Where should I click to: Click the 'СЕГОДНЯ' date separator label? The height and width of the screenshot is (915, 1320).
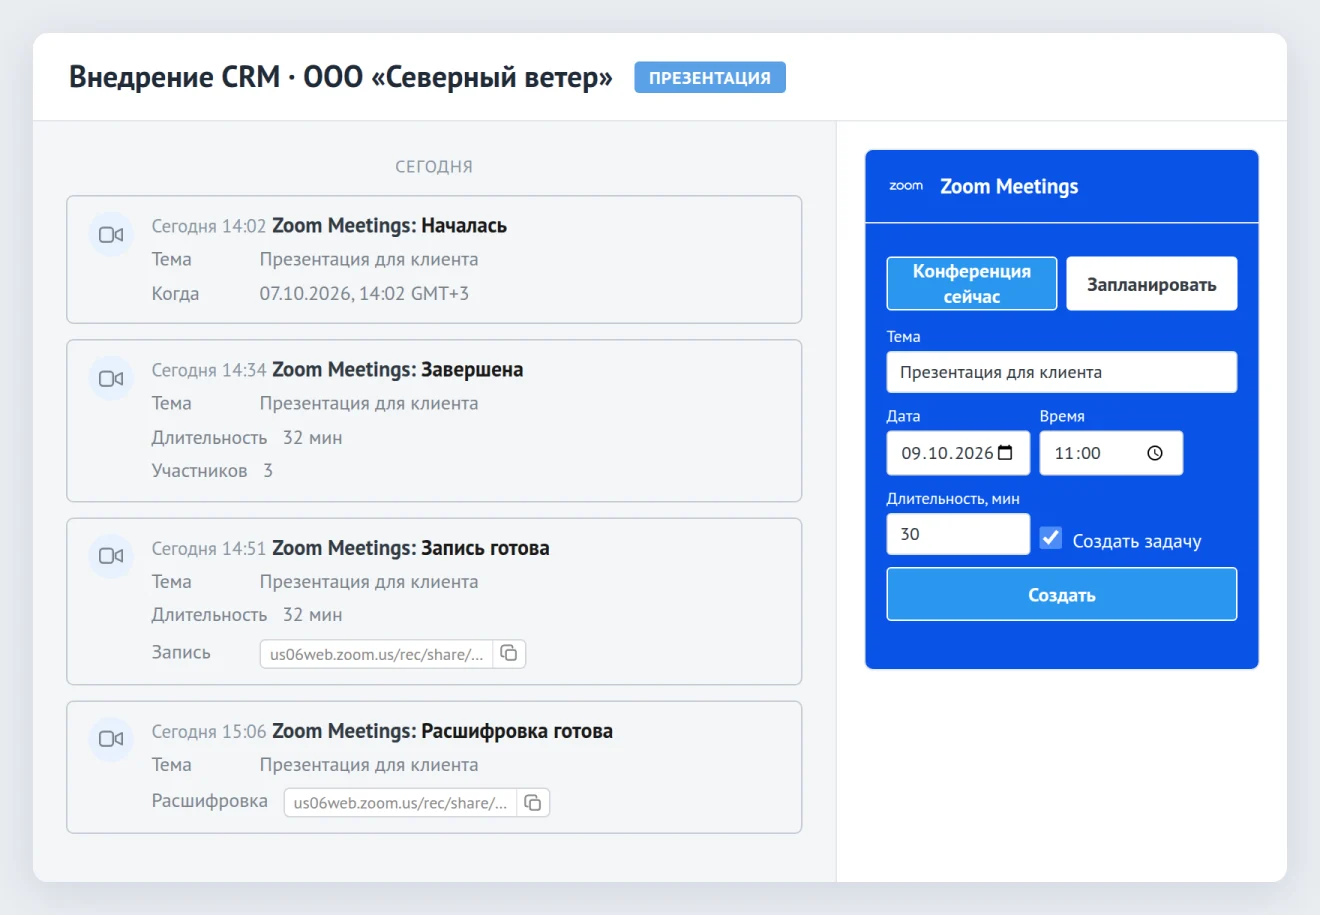(434, 167)
